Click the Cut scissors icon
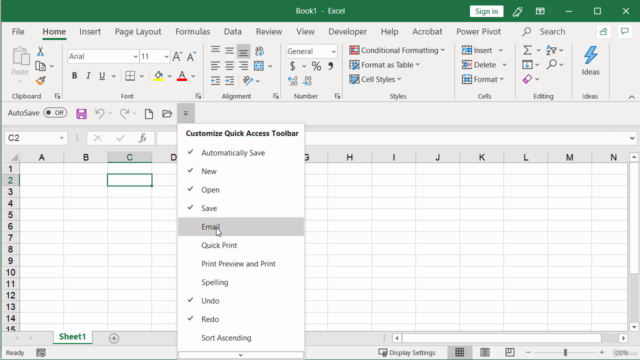This screenshot has height=360, width=640. coord(40,51)
